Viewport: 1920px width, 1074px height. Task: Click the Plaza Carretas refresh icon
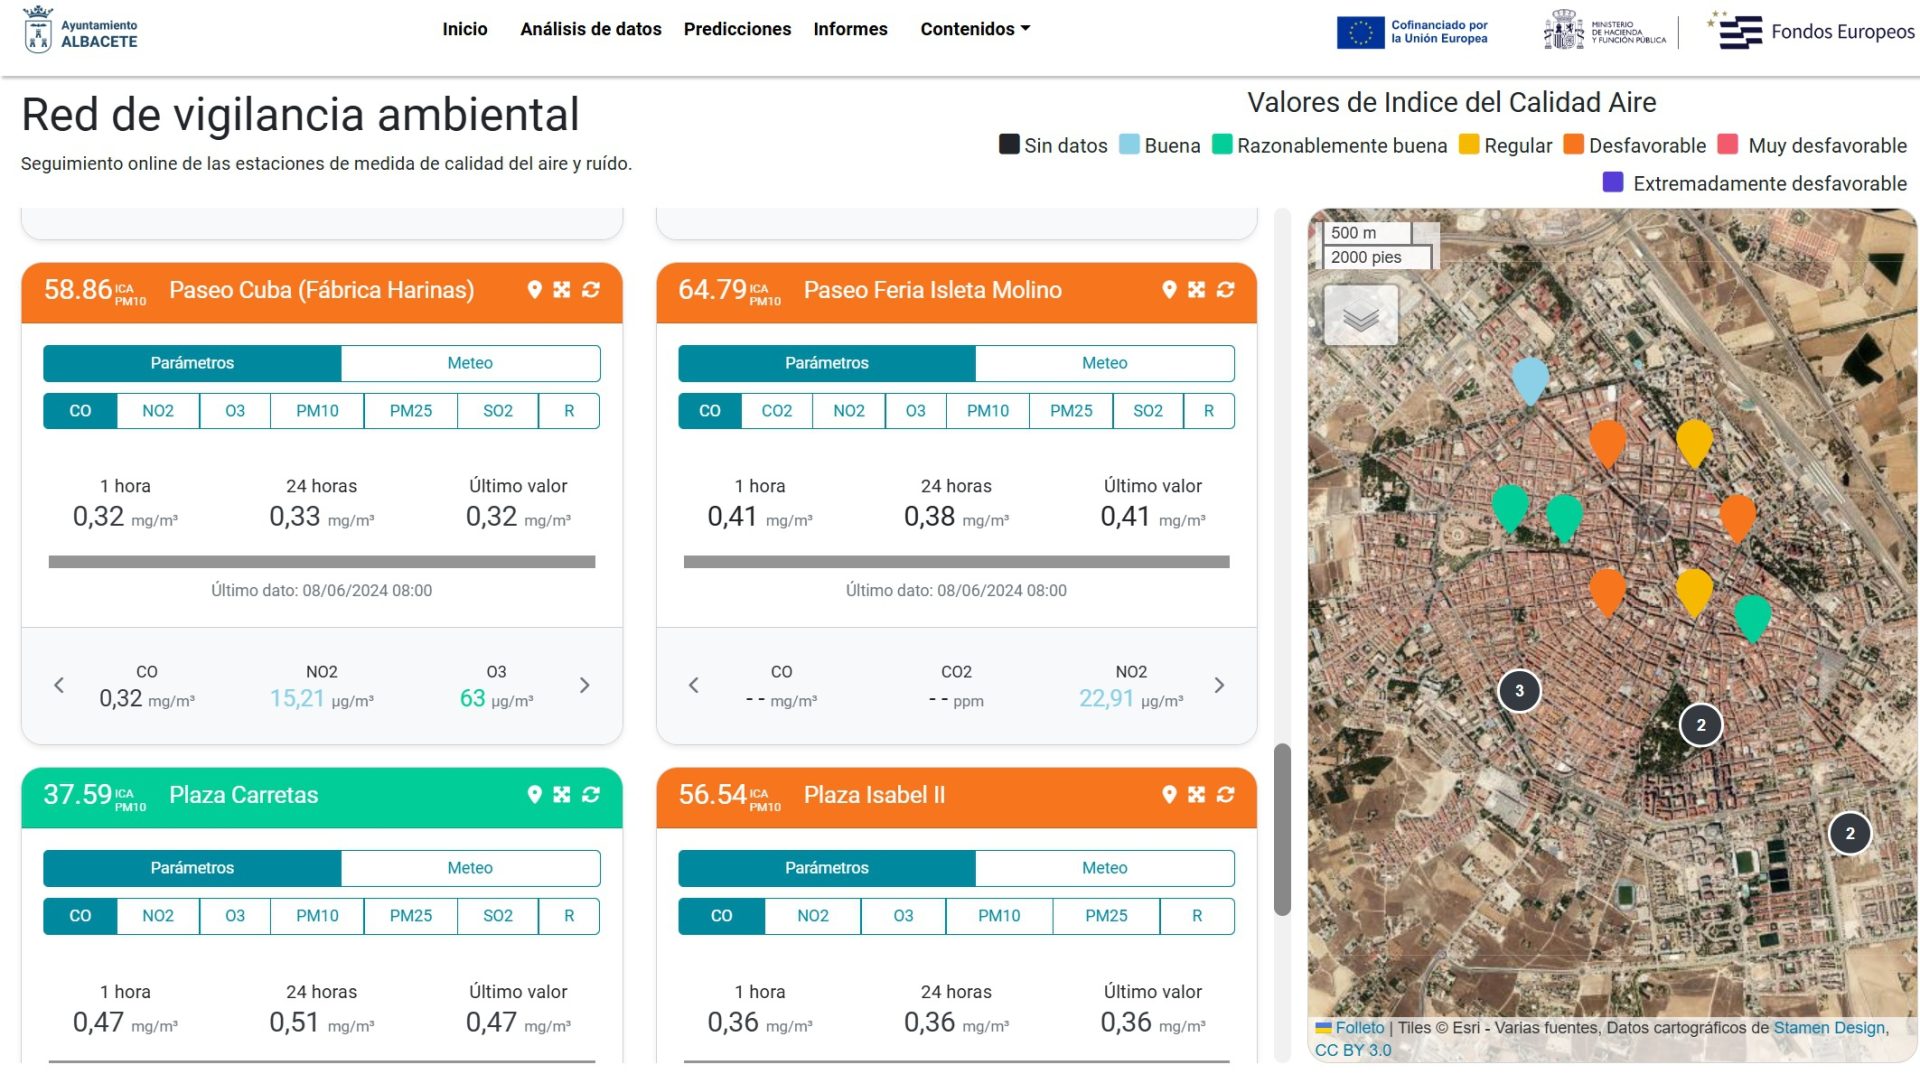[591, 795]
